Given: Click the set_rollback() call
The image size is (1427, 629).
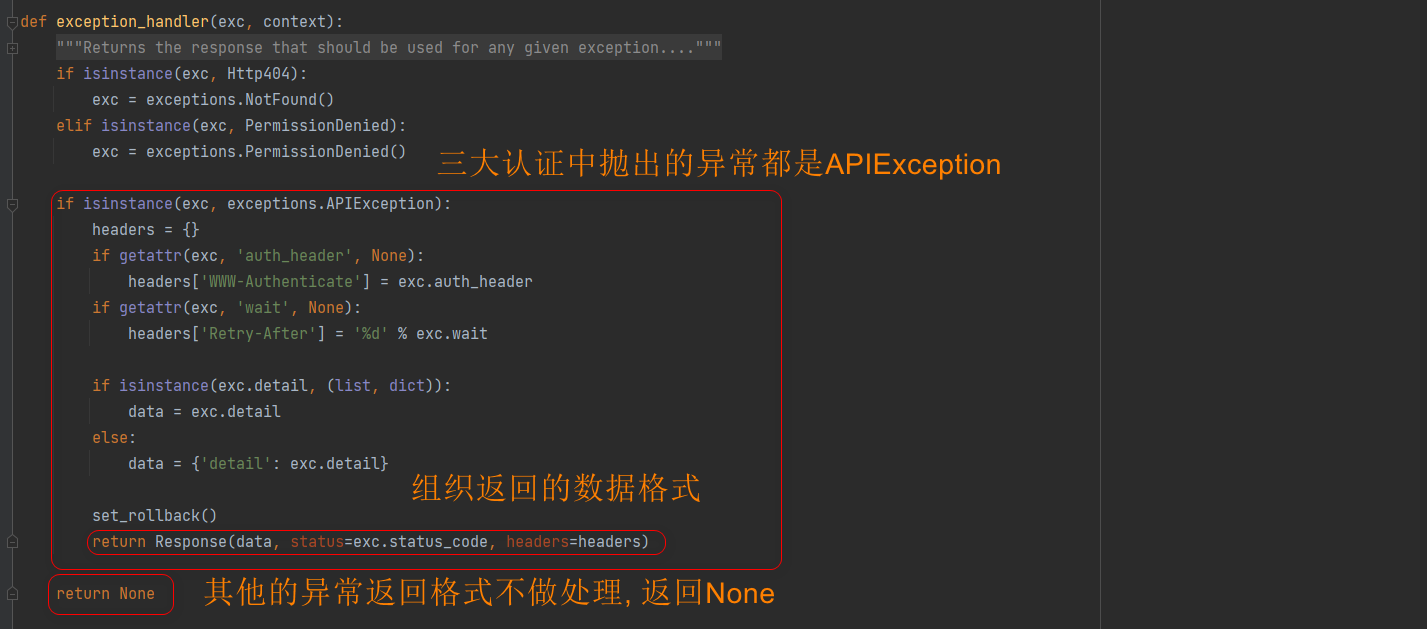Looking at the screenshot, I should pyautogui.click(x=154, y=516).
